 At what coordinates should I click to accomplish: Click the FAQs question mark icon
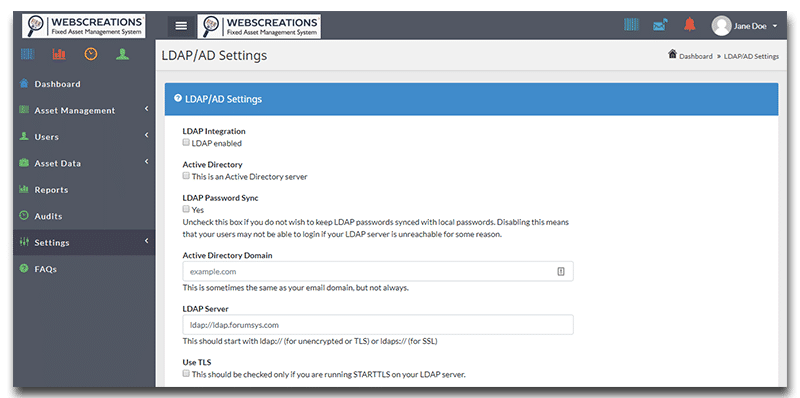click(x=23, y=268)
